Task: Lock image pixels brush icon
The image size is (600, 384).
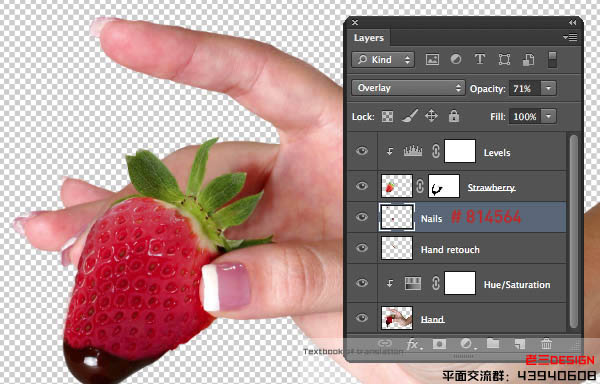Action: click(x=409, y=116)
